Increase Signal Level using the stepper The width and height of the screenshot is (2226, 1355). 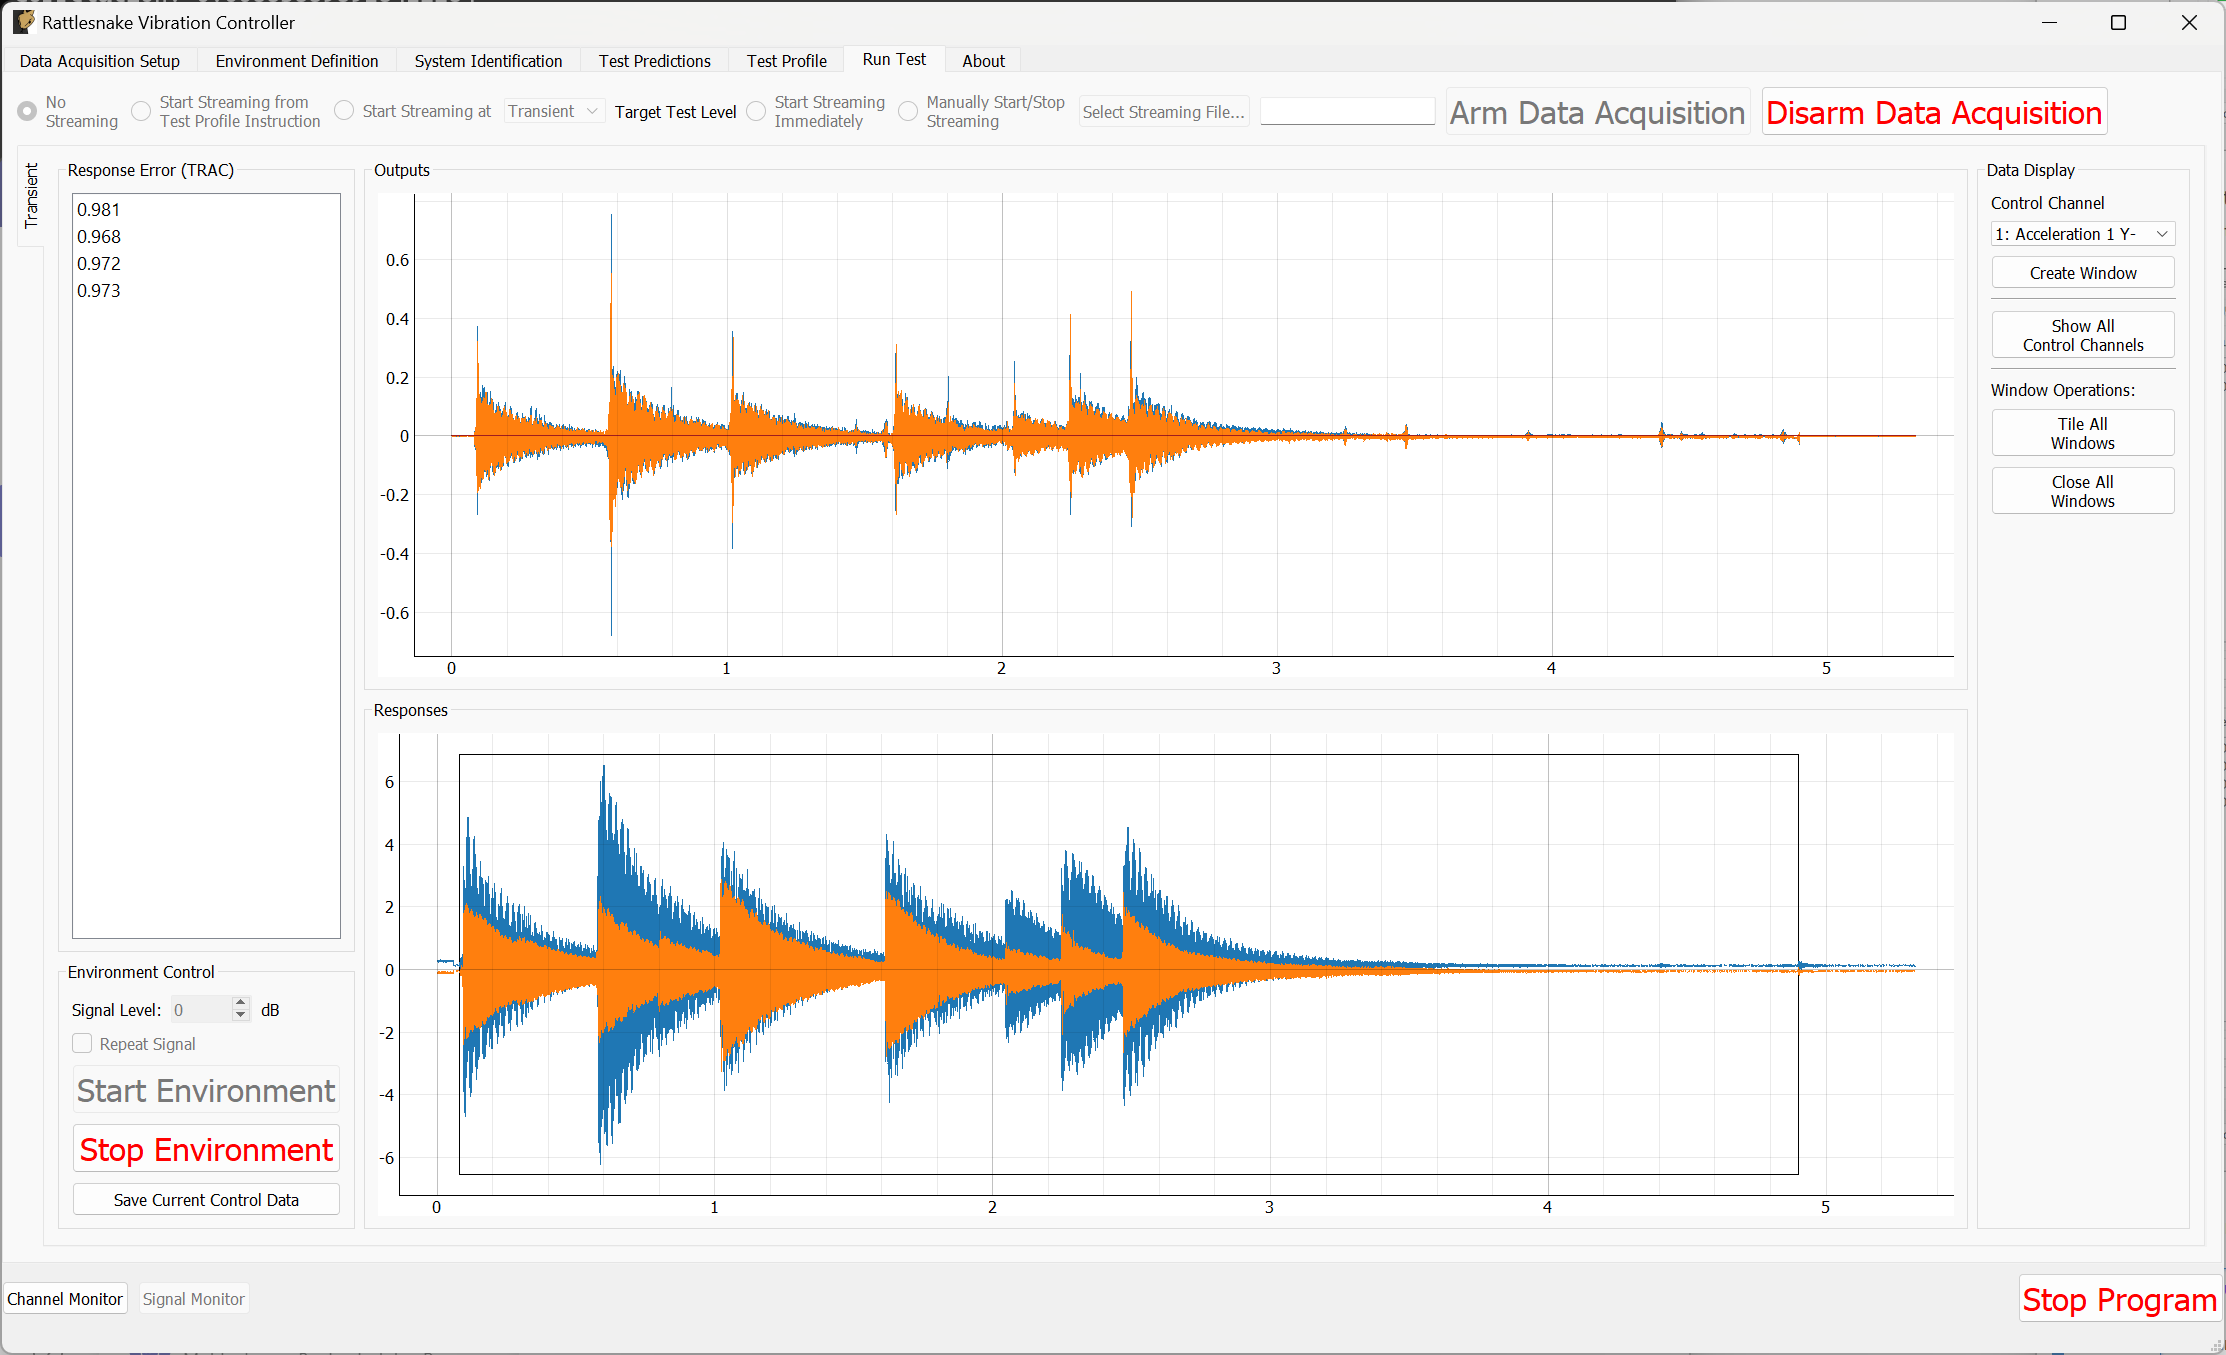[x=240, y=1003]
